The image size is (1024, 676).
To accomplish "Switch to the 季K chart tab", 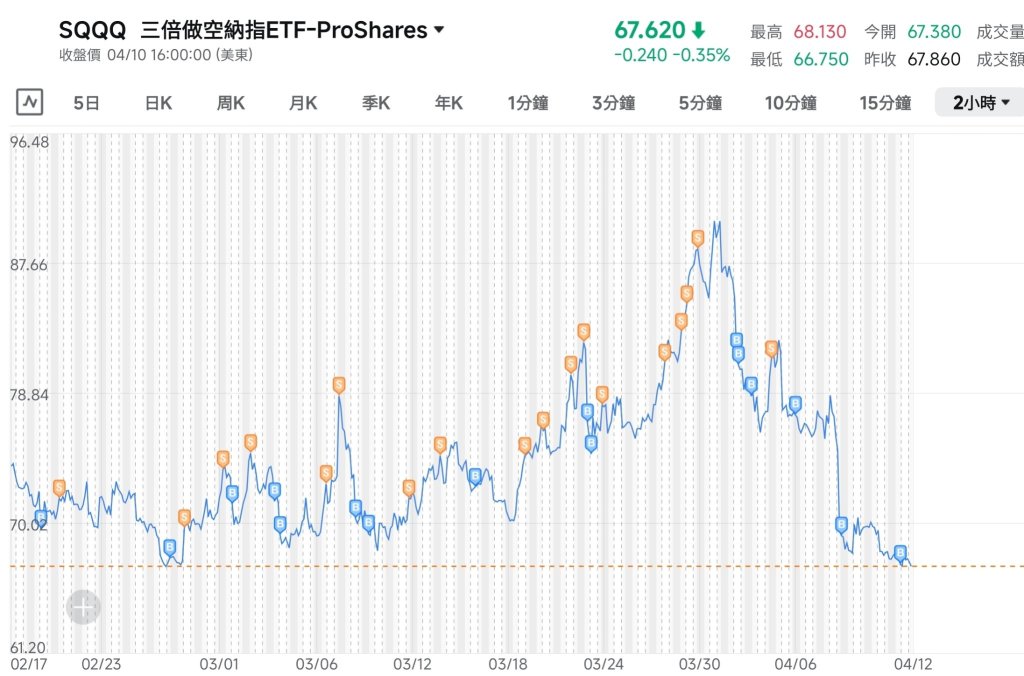I will click(x=376, y=103).
